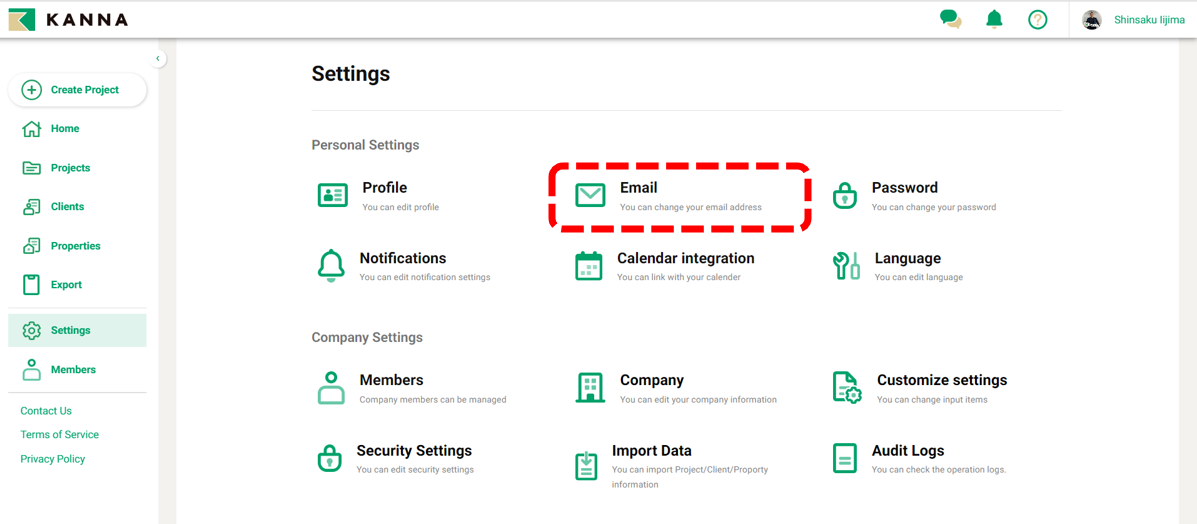
Task: Open the chat messages icon
Action: [x=950, y=19]
